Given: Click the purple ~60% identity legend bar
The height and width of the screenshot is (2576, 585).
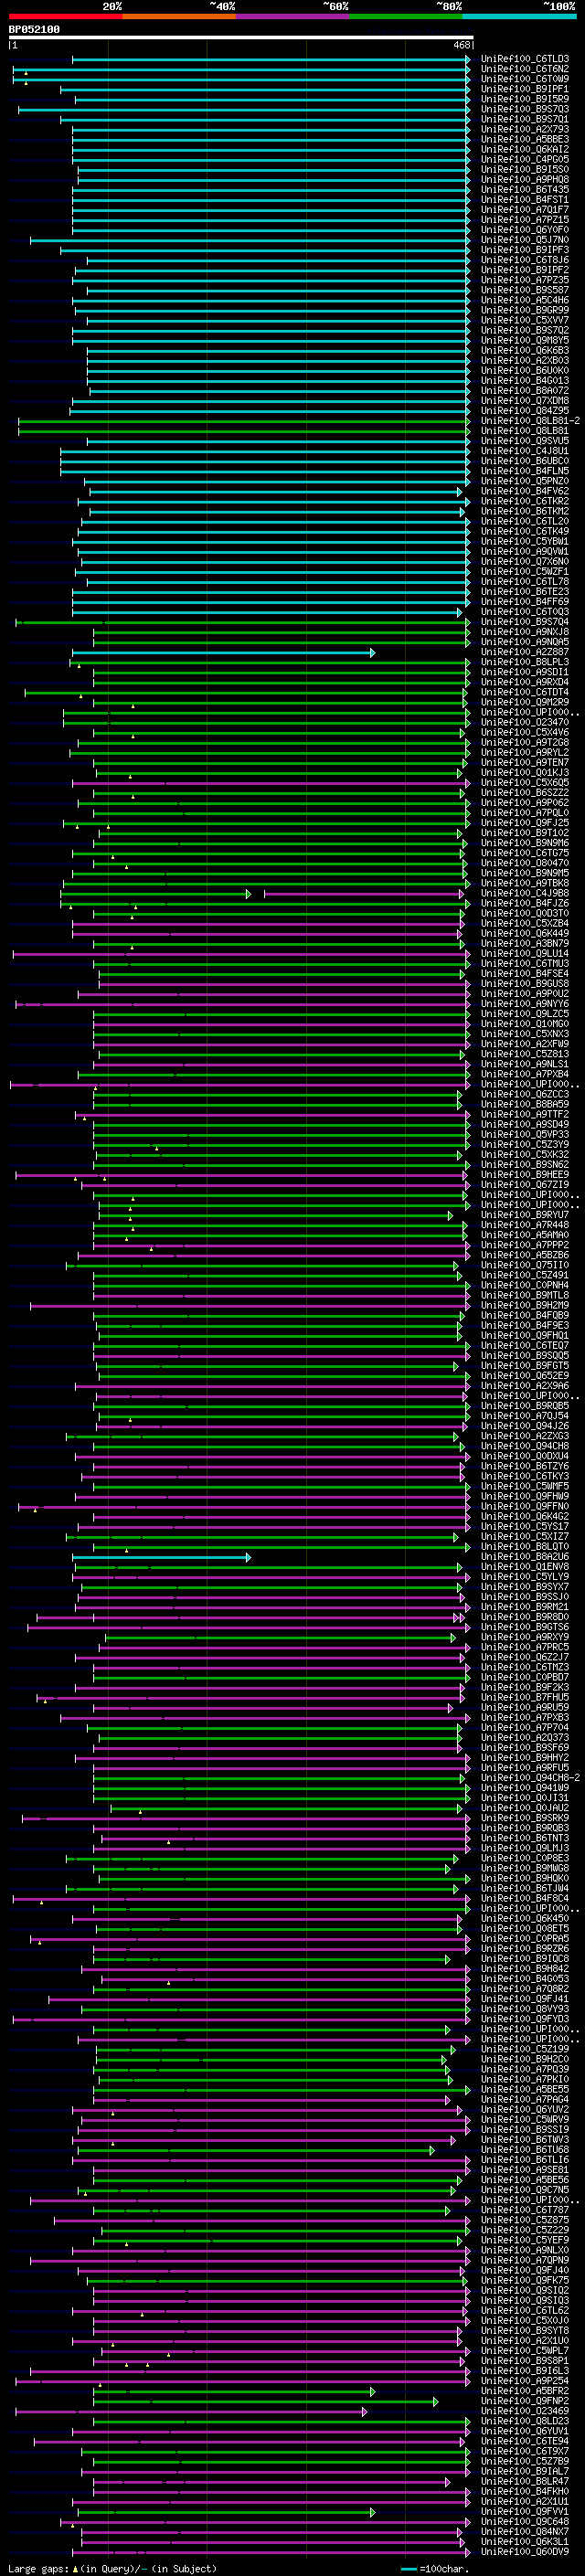Looking at the screenshot, I should point(292,16).
